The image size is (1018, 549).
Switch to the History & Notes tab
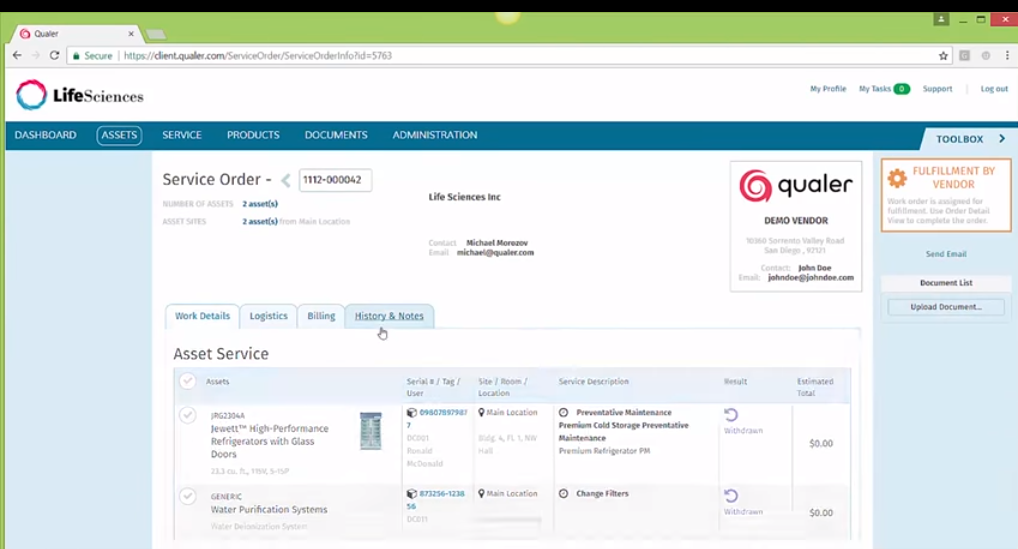pyautogui.click(x=389, y=316)
